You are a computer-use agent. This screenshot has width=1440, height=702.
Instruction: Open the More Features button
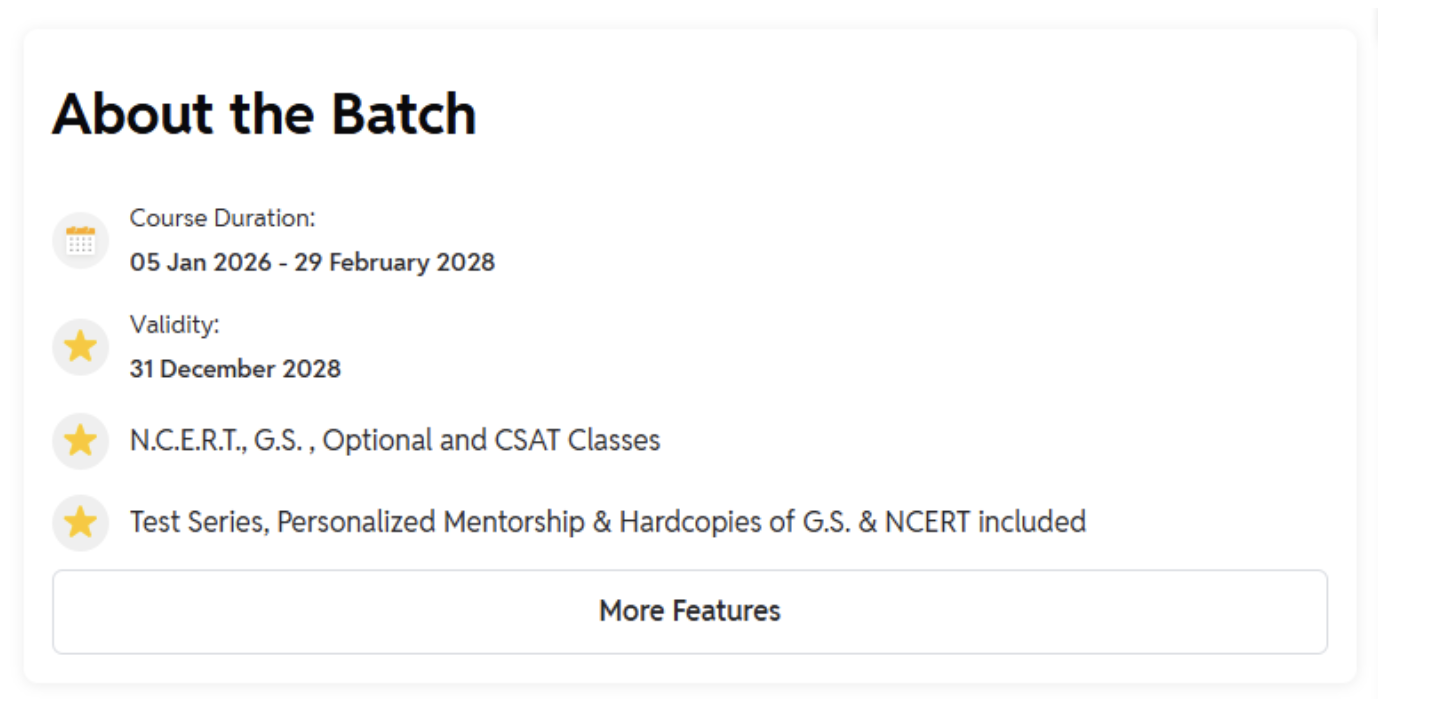(689, 611)
